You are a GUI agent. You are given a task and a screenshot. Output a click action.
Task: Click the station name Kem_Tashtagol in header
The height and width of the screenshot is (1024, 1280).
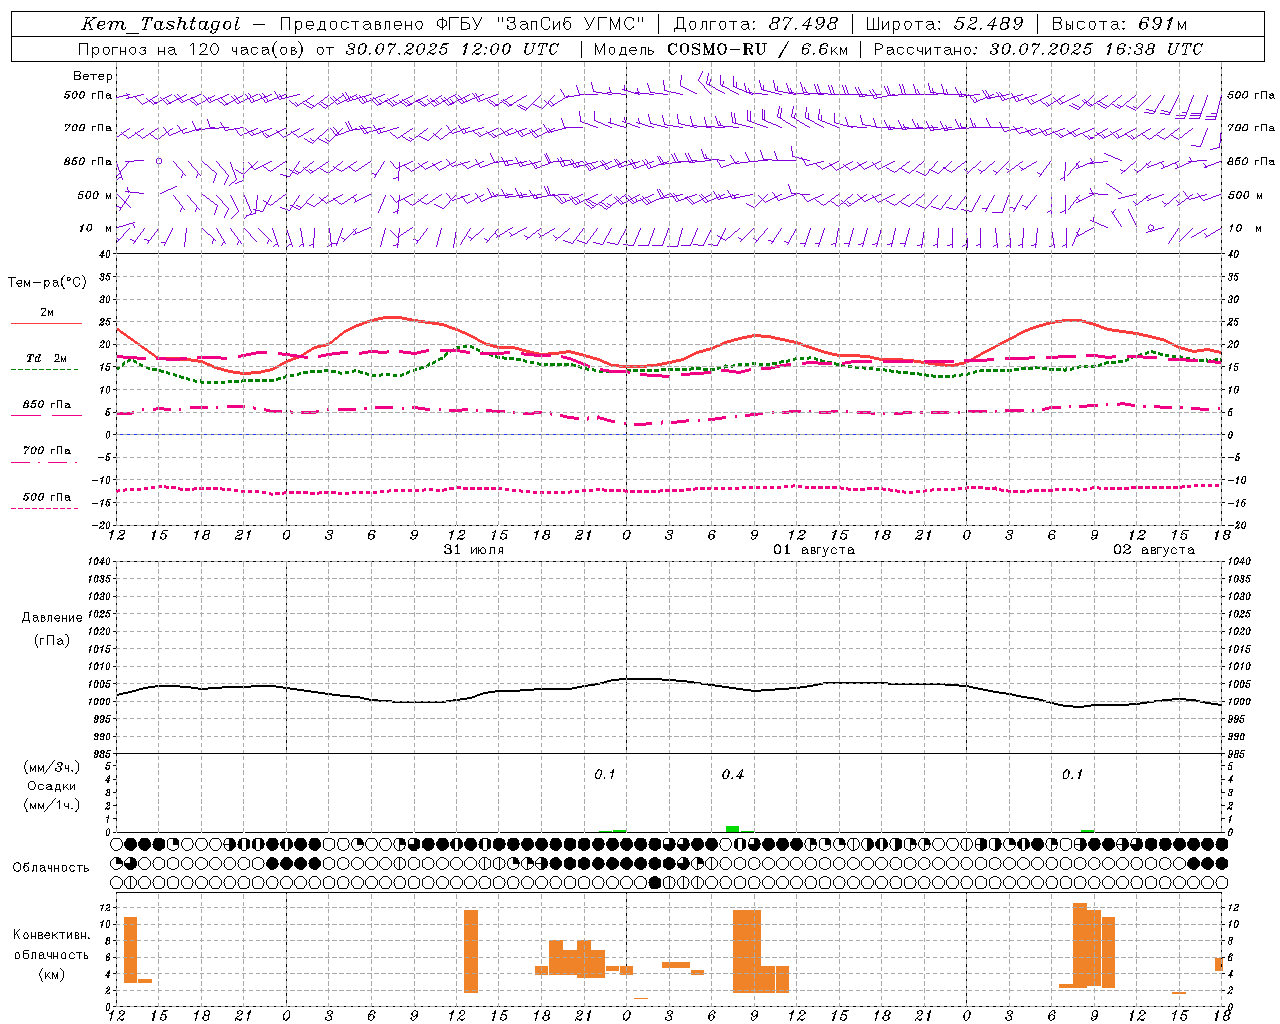click(x=160, y=24)
